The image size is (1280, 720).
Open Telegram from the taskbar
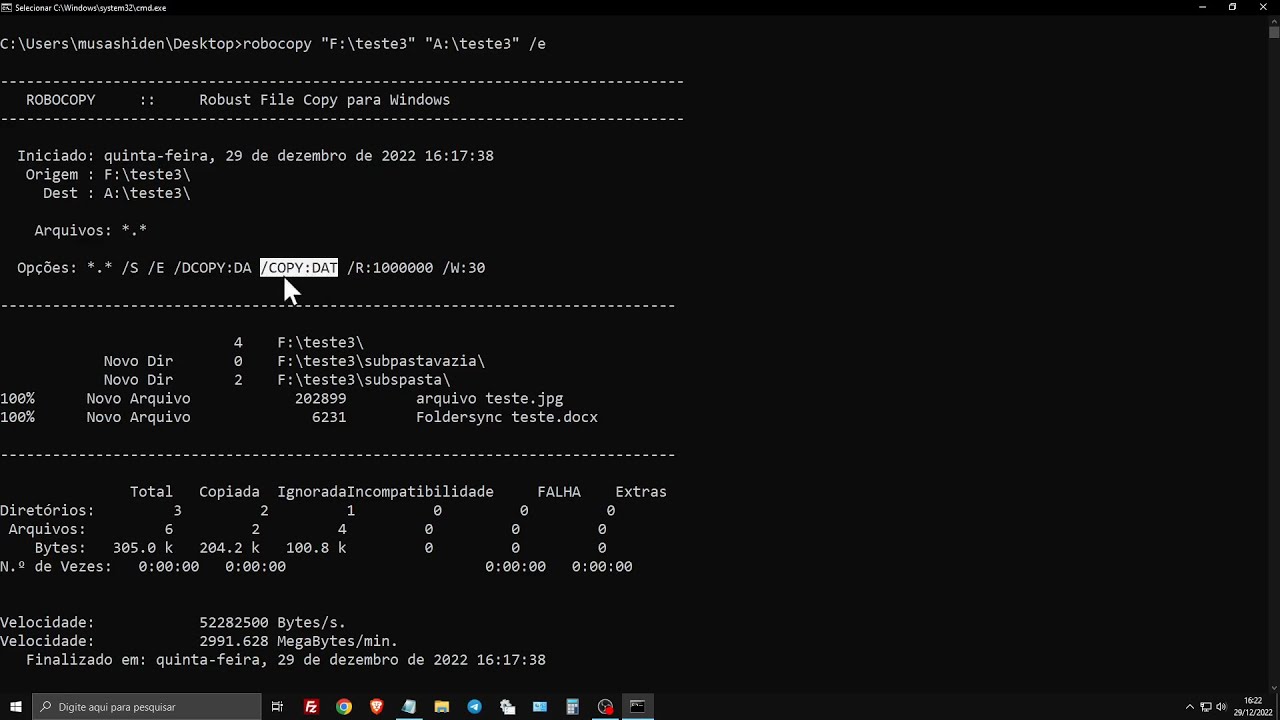474,707
